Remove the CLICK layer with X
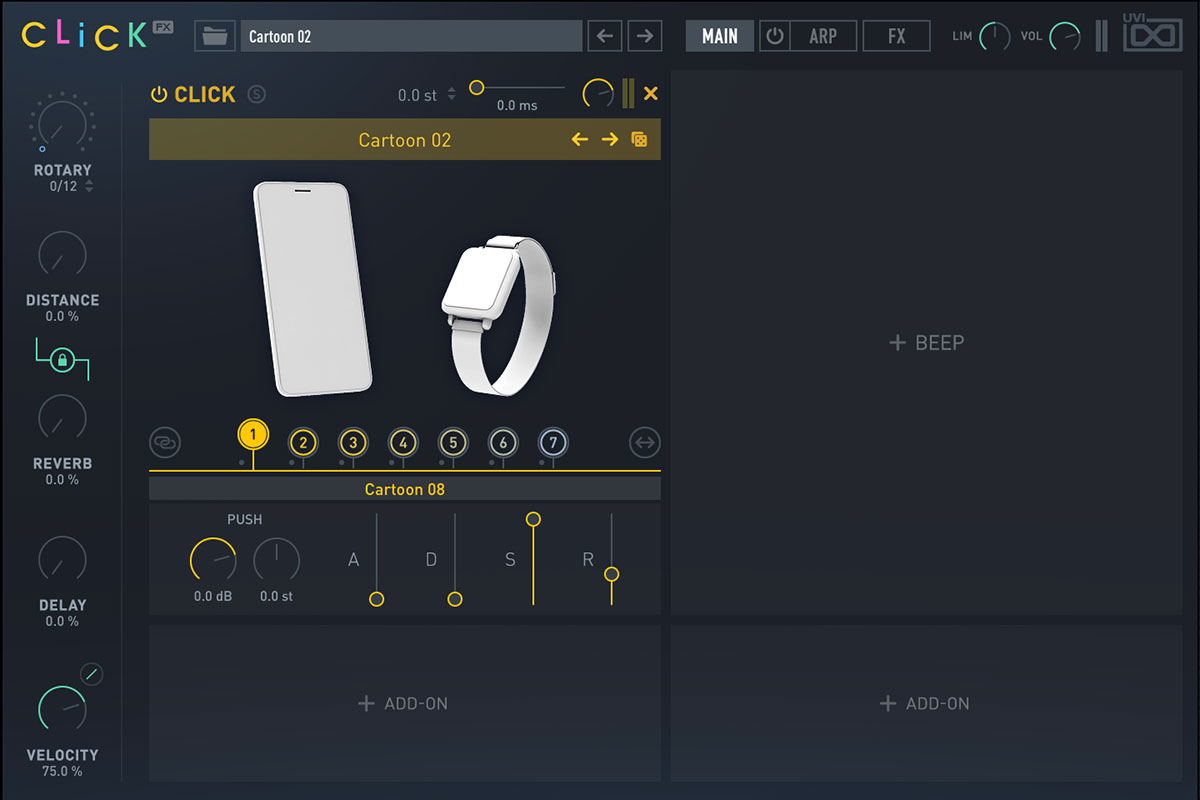The height and width of the screenshot is (800, 1200). [x=651, y=93]
